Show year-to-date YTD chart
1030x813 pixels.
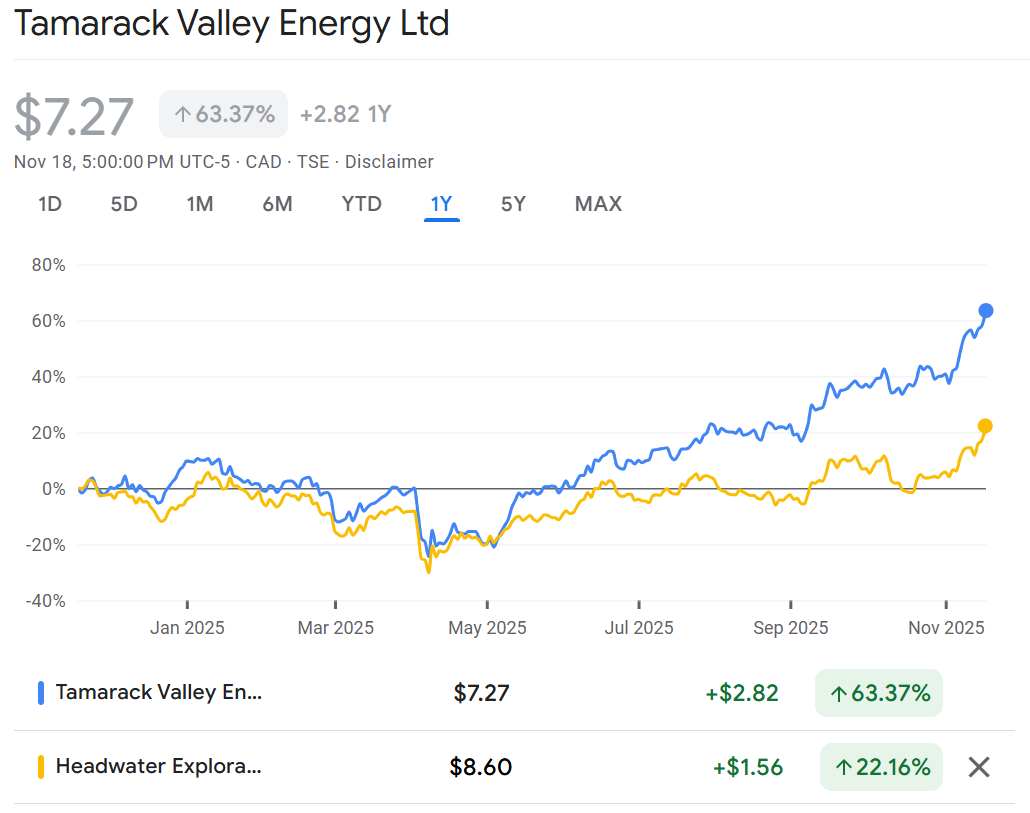pos(361,204)
